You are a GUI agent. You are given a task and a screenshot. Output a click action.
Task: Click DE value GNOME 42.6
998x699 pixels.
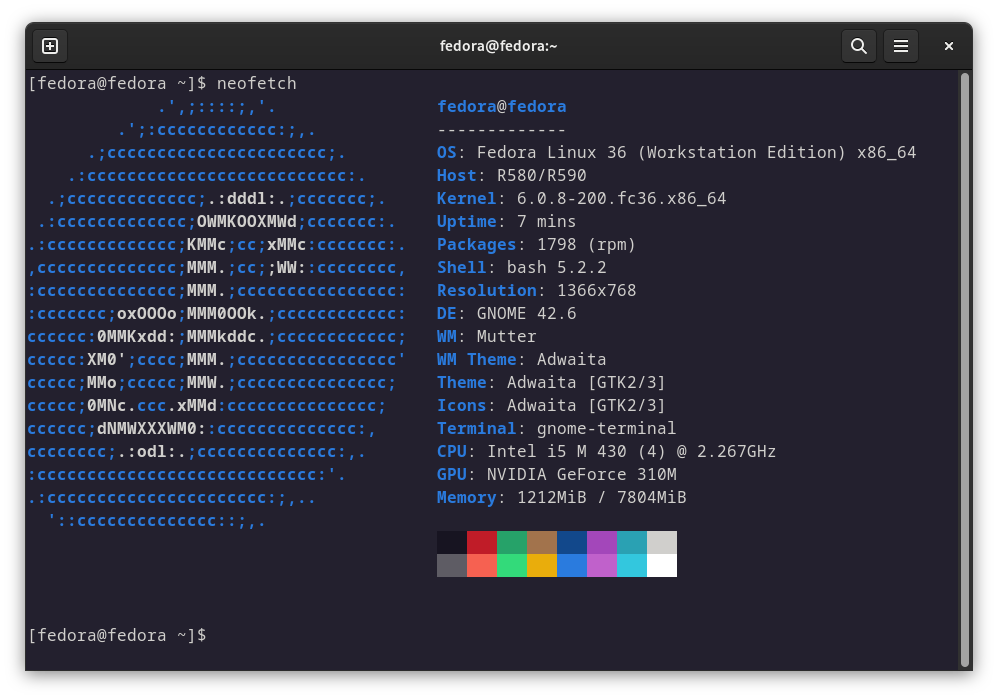[x=526, y=313]
